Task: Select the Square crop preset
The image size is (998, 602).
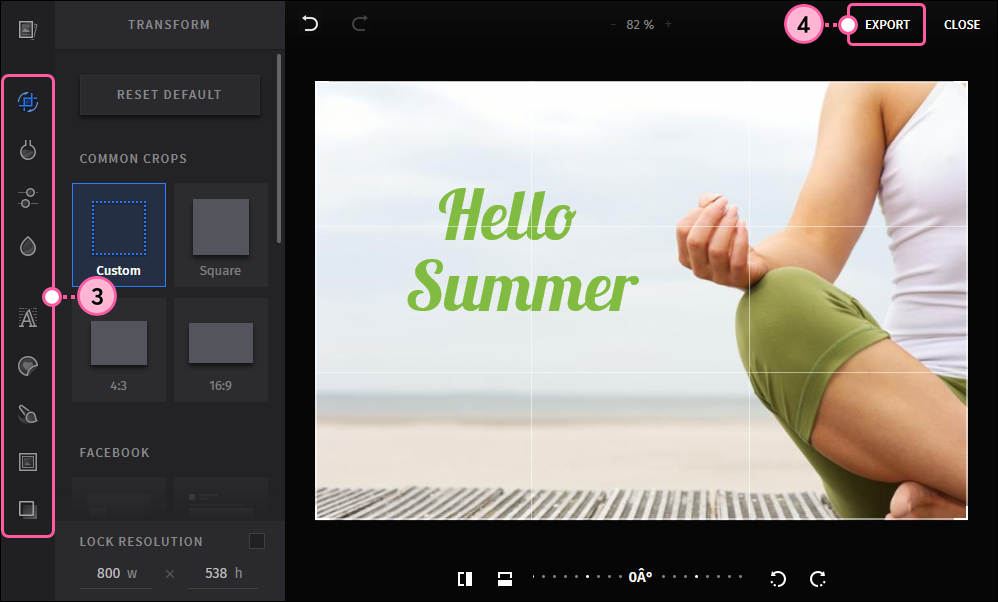Action: click(220, 234)
